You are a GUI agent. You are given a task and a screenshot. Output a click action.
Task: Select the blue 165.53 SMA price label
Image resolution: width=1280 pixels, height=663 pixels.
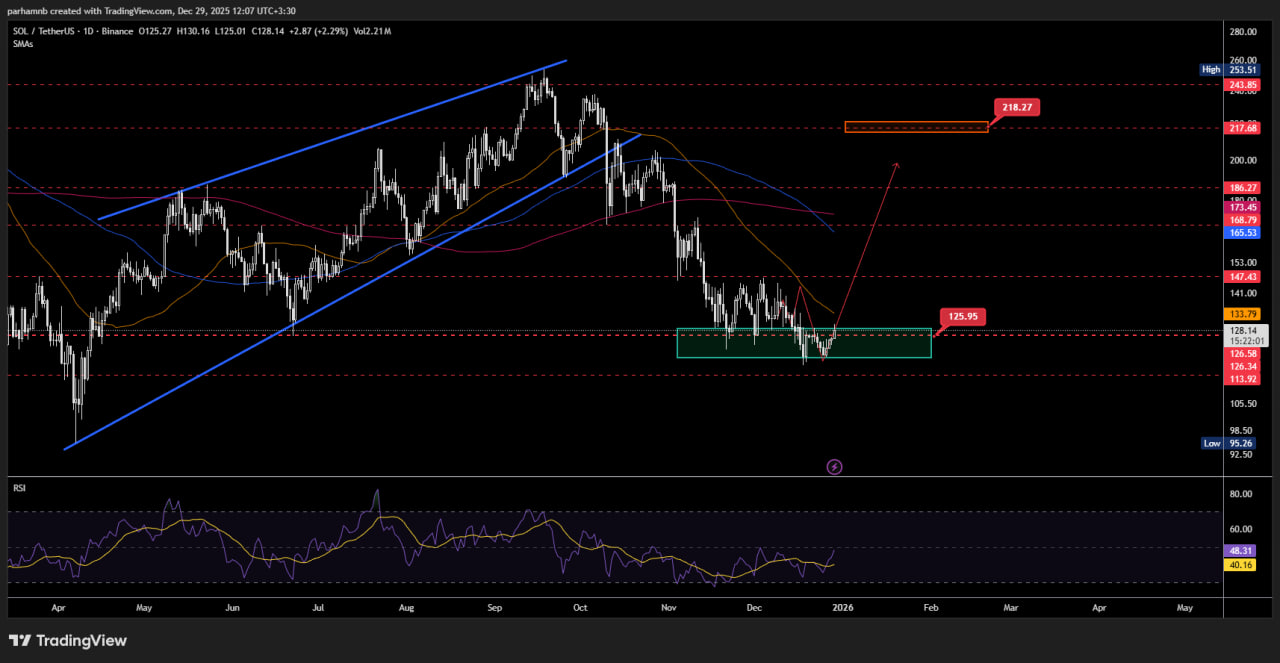1243,233
